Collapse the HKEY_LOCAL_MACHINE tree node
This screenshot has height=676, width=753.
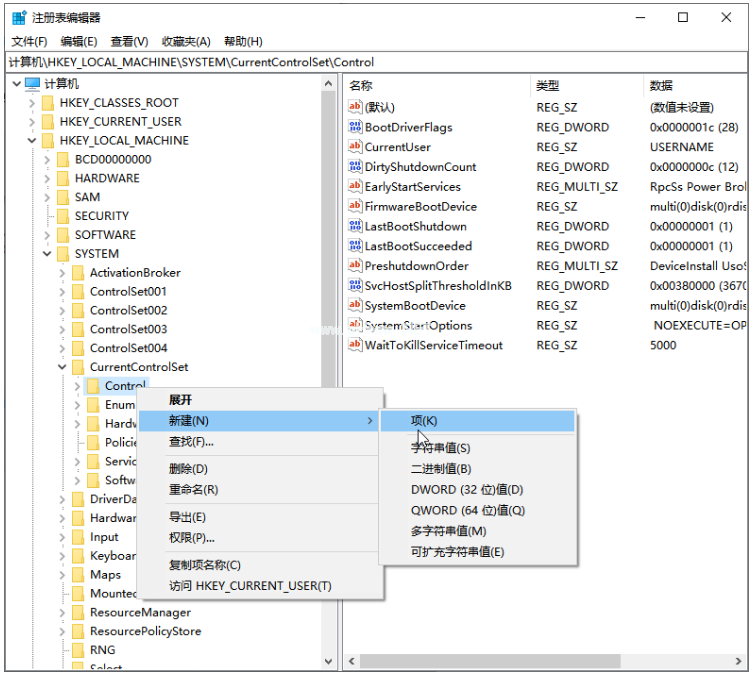pos(32,141)
